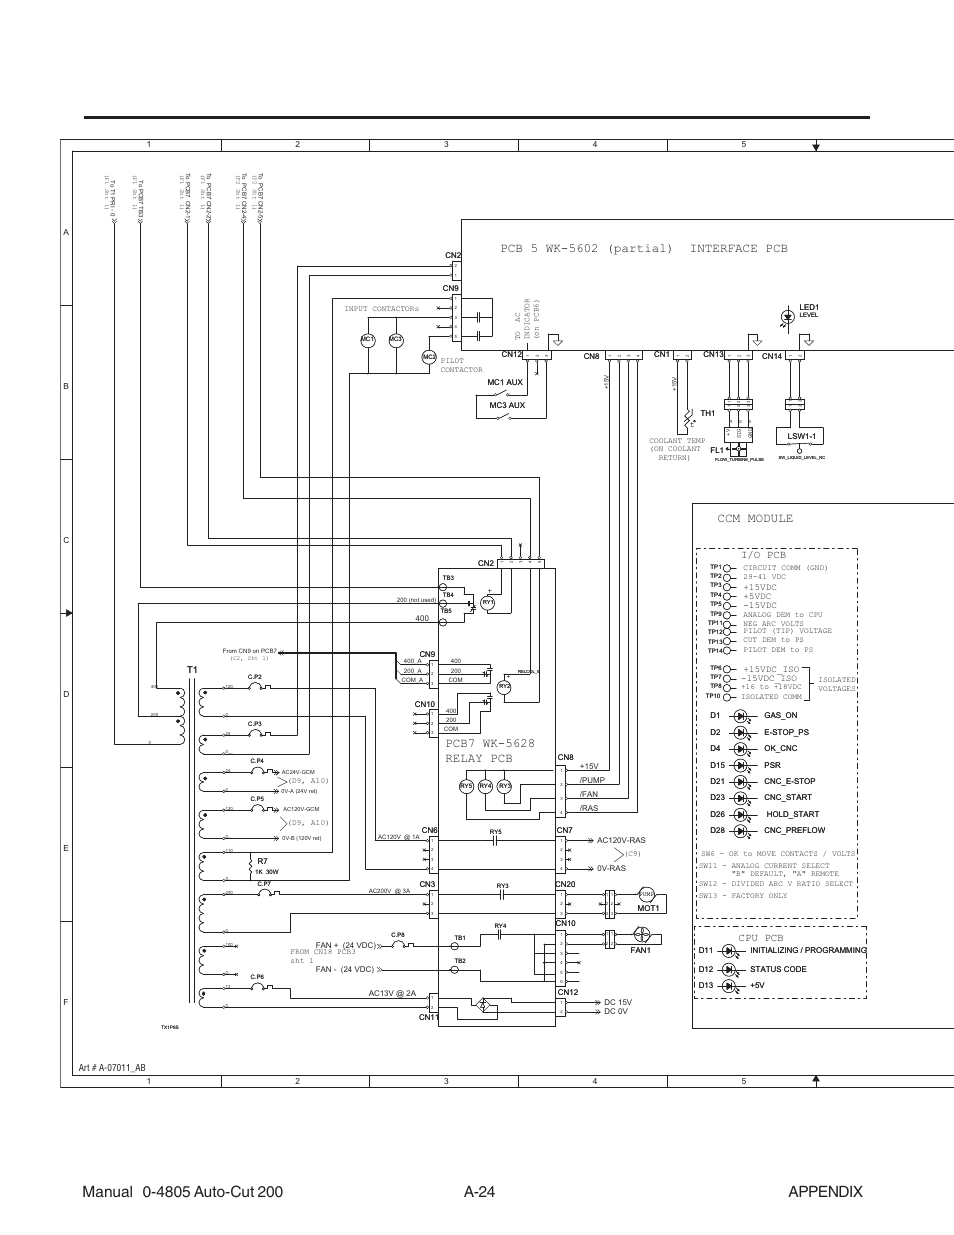This screenshot has width=954, height=1235.
Task: Click the D1 GAS_ON LED symbol
Action: click(x=742, y=716)
